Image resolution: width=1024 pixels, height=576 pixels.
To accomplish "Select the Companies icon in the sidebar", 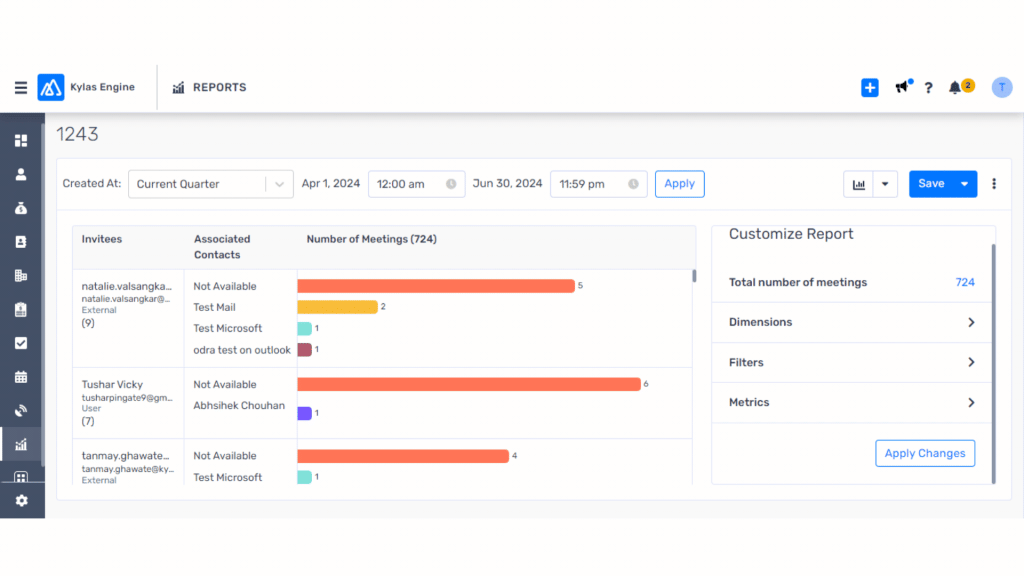I will click(x=21, y=274).
